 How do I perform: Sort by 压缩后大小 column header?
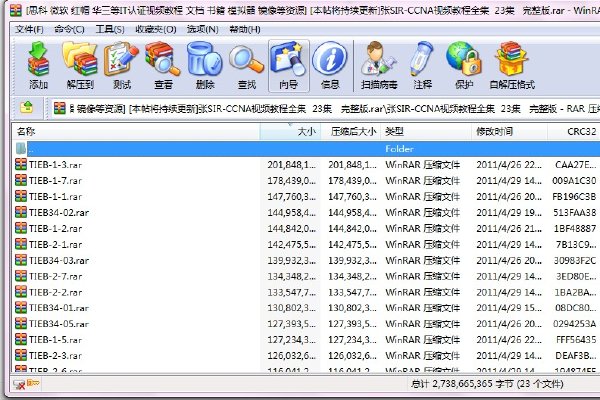(351, 132)
